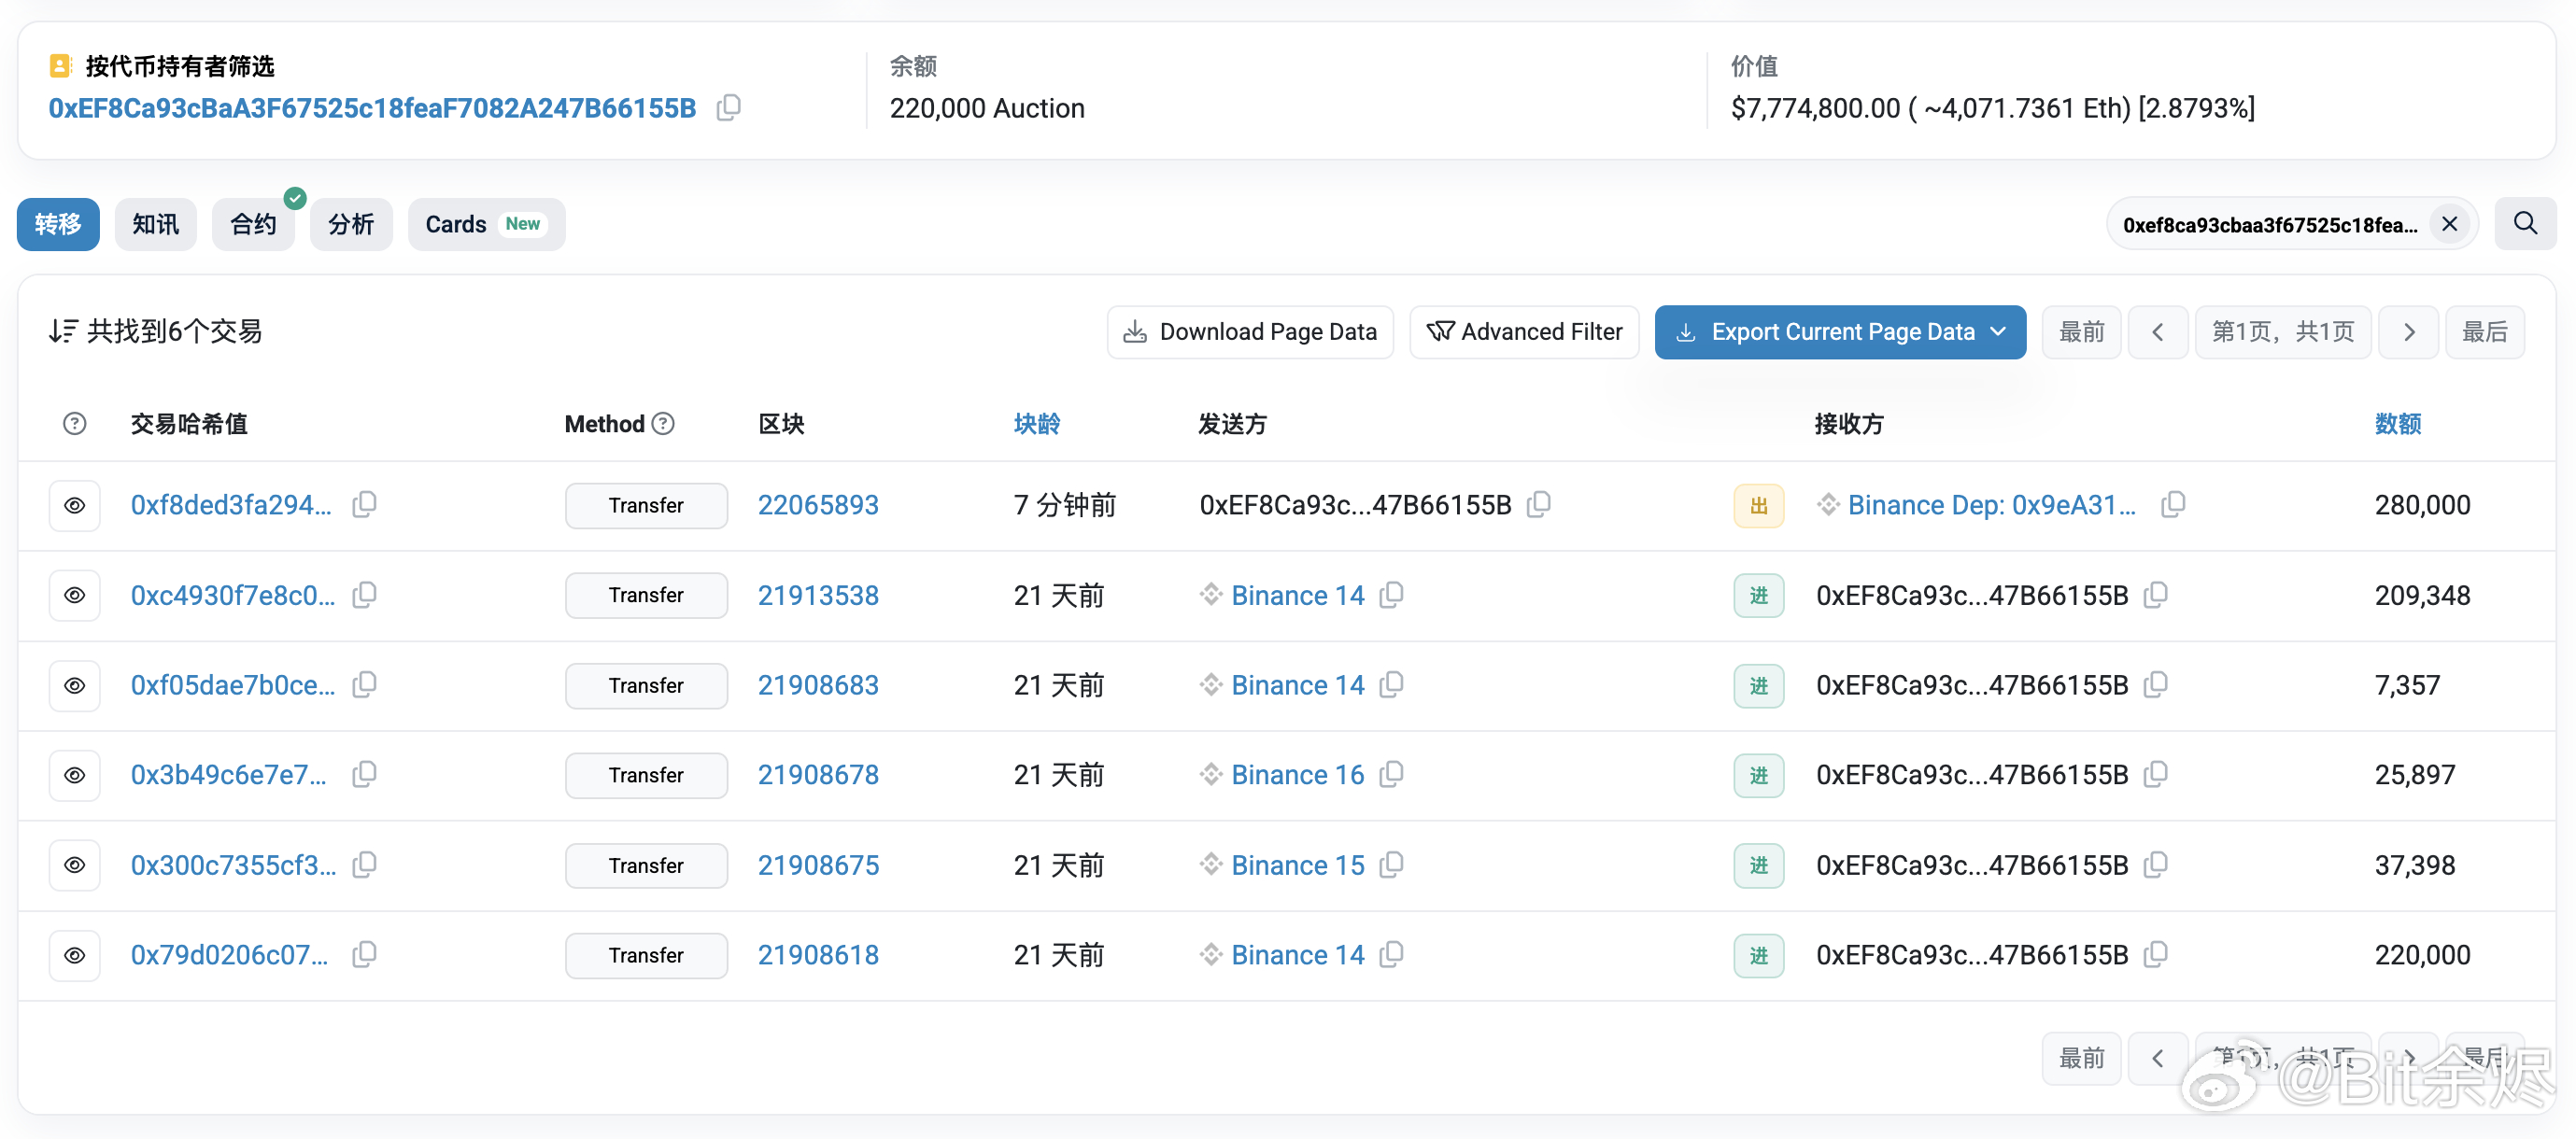Click the help icon beside Method
The width and height of the screenshot is (2576, 1139).
(x=663, y=424)
